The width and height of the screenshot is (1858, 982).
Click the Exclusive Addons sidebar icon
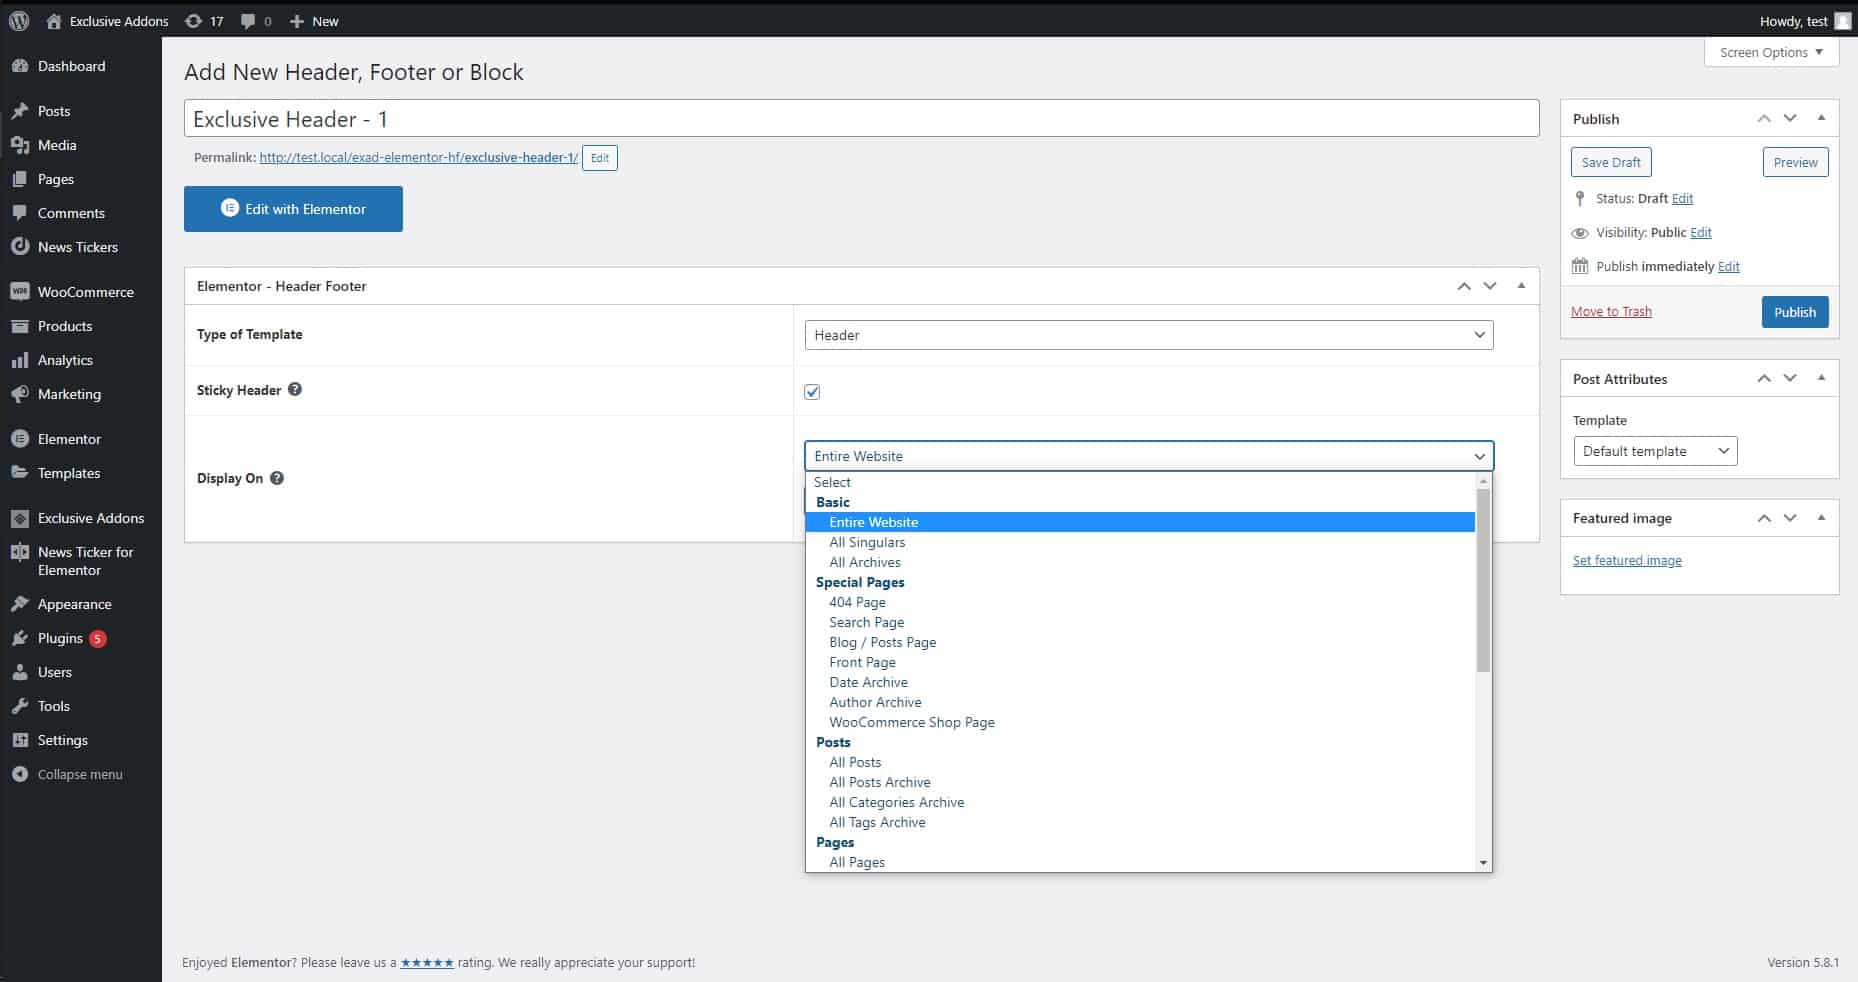coord(20,518)
